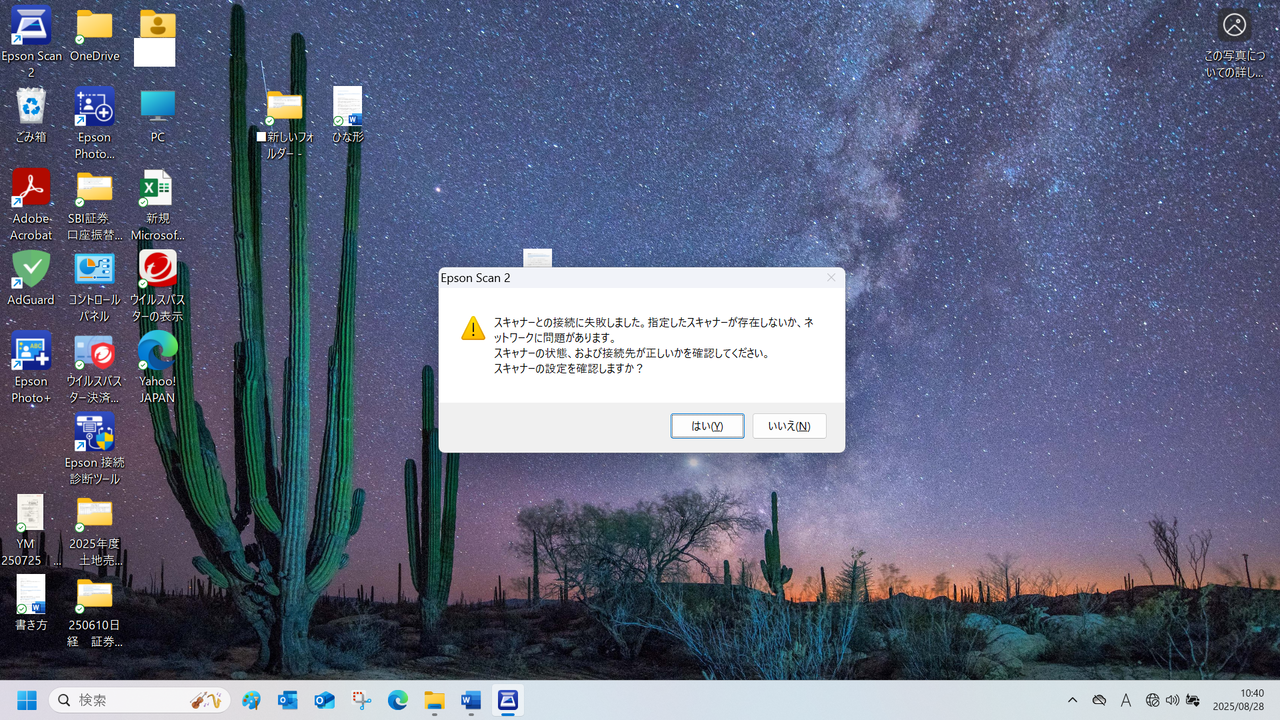1280x720 pixels.
Task: Open Microsoft Edge from the taskbar
Action: pyautogui.click(x=398, y=700)
